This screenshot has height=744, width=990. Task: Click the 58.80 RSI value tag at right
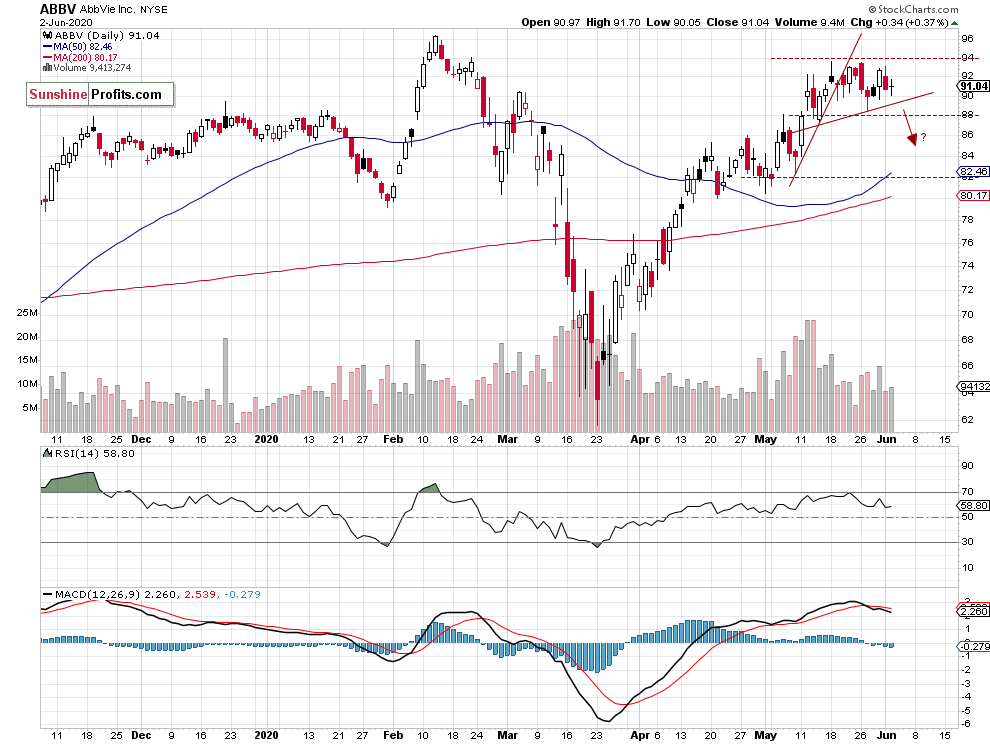[974, 505]
